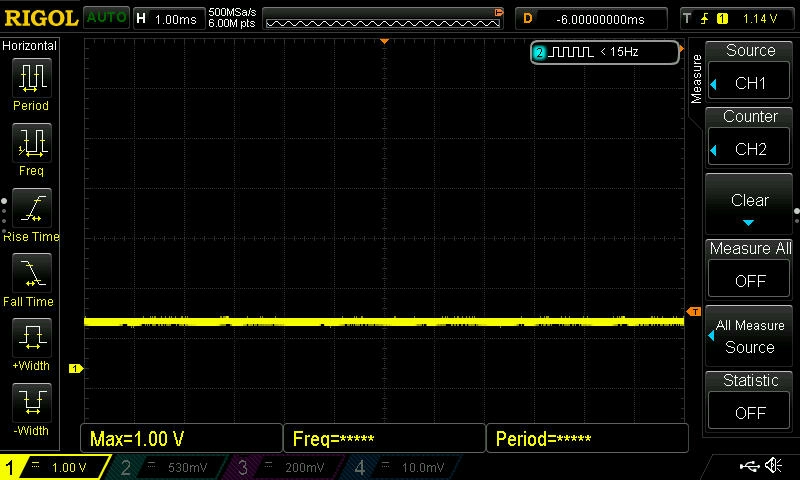This screenshot has width=800, height=480.
Task: Click the AUTO status button
Action: [x=105, y=18]
